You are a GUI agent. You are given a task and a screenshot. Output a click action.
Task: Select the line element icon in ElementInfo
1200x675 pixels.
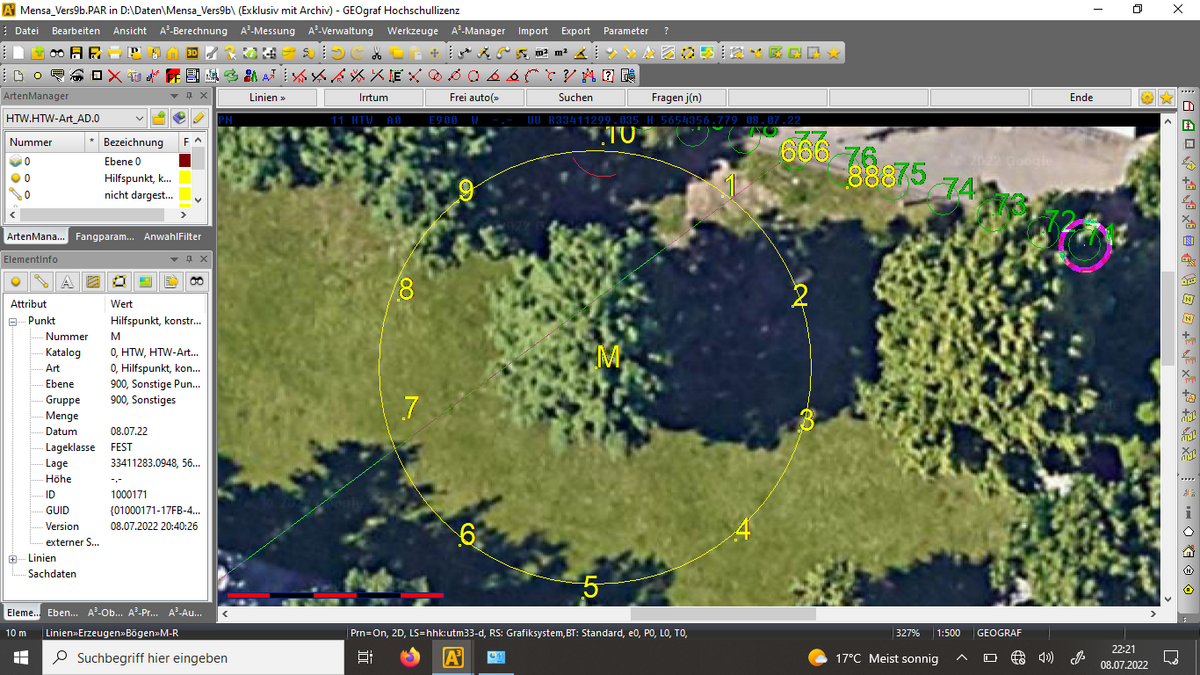coord(41,282)
